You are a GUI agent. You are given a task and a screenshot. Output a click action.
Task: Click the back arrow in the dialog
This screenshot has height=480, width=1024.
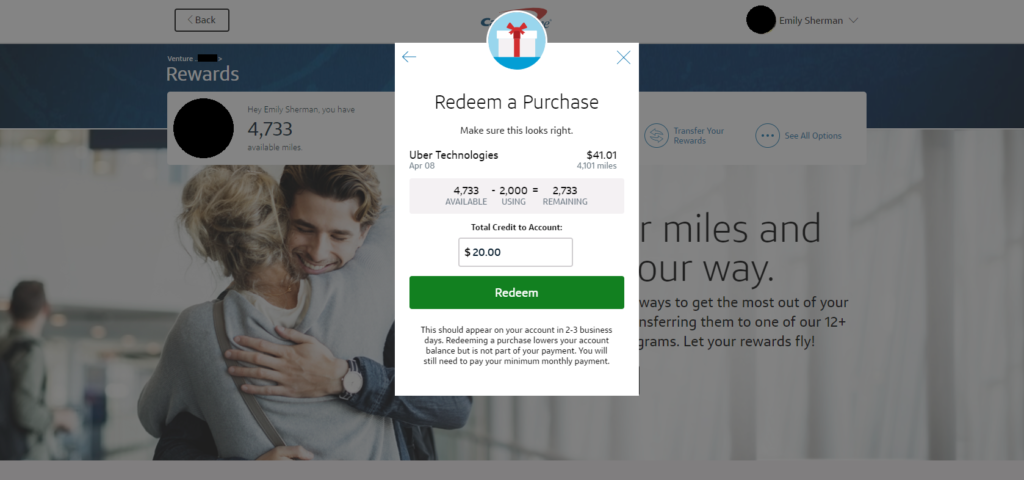click(409, 57)
